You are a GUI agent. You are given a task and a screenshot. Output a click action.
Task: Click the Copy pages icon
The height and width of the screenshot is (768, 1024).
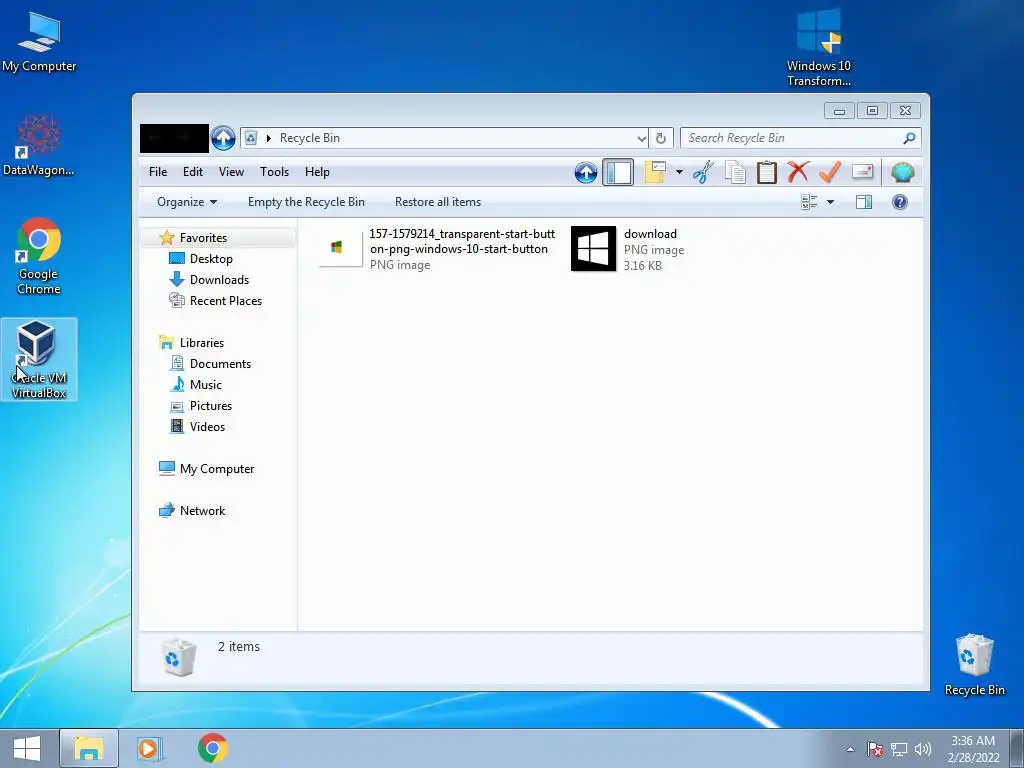pos(735,172)
